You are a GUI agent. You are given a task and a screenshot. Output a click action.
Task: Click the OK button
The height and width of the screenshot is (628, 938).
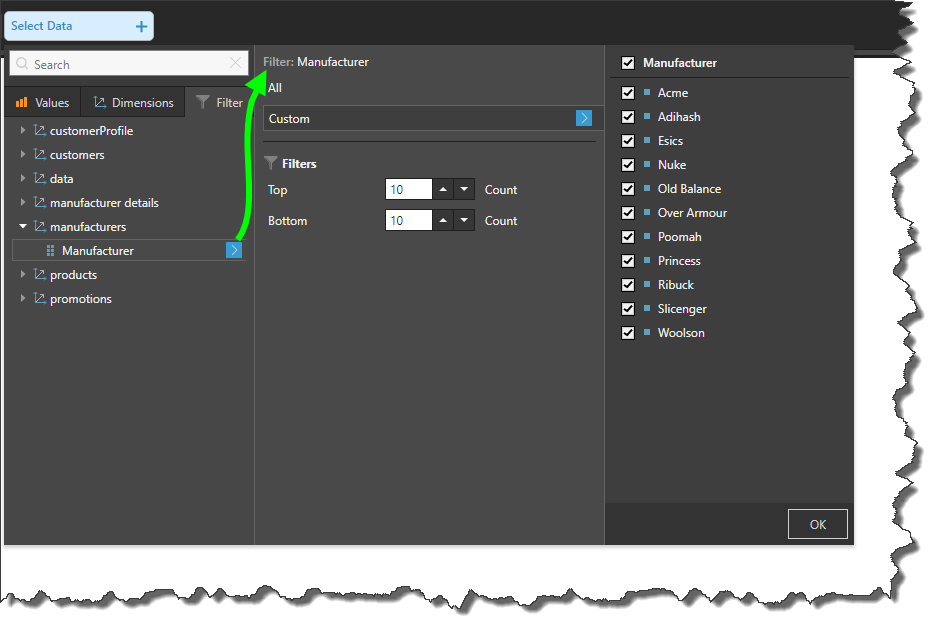(817, 525)
